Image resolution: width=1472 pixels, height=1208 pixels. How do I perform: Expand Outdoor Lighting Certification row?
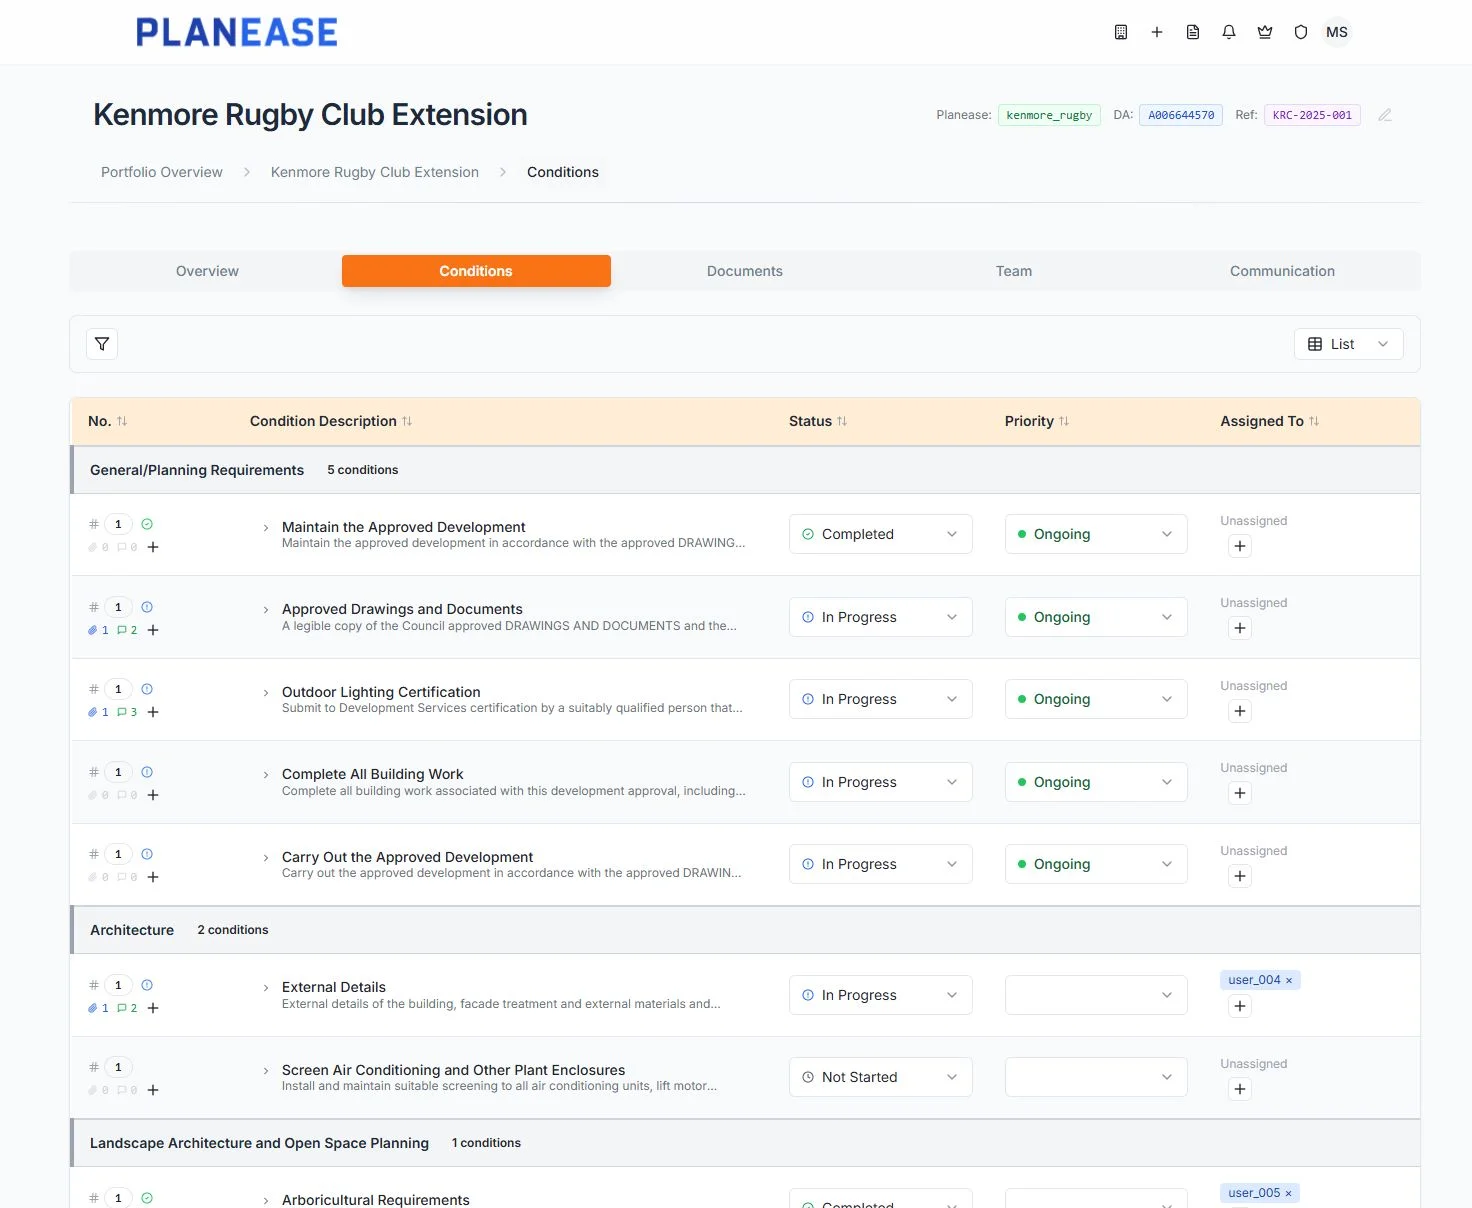pyautogui.click(x=265, y=693)
